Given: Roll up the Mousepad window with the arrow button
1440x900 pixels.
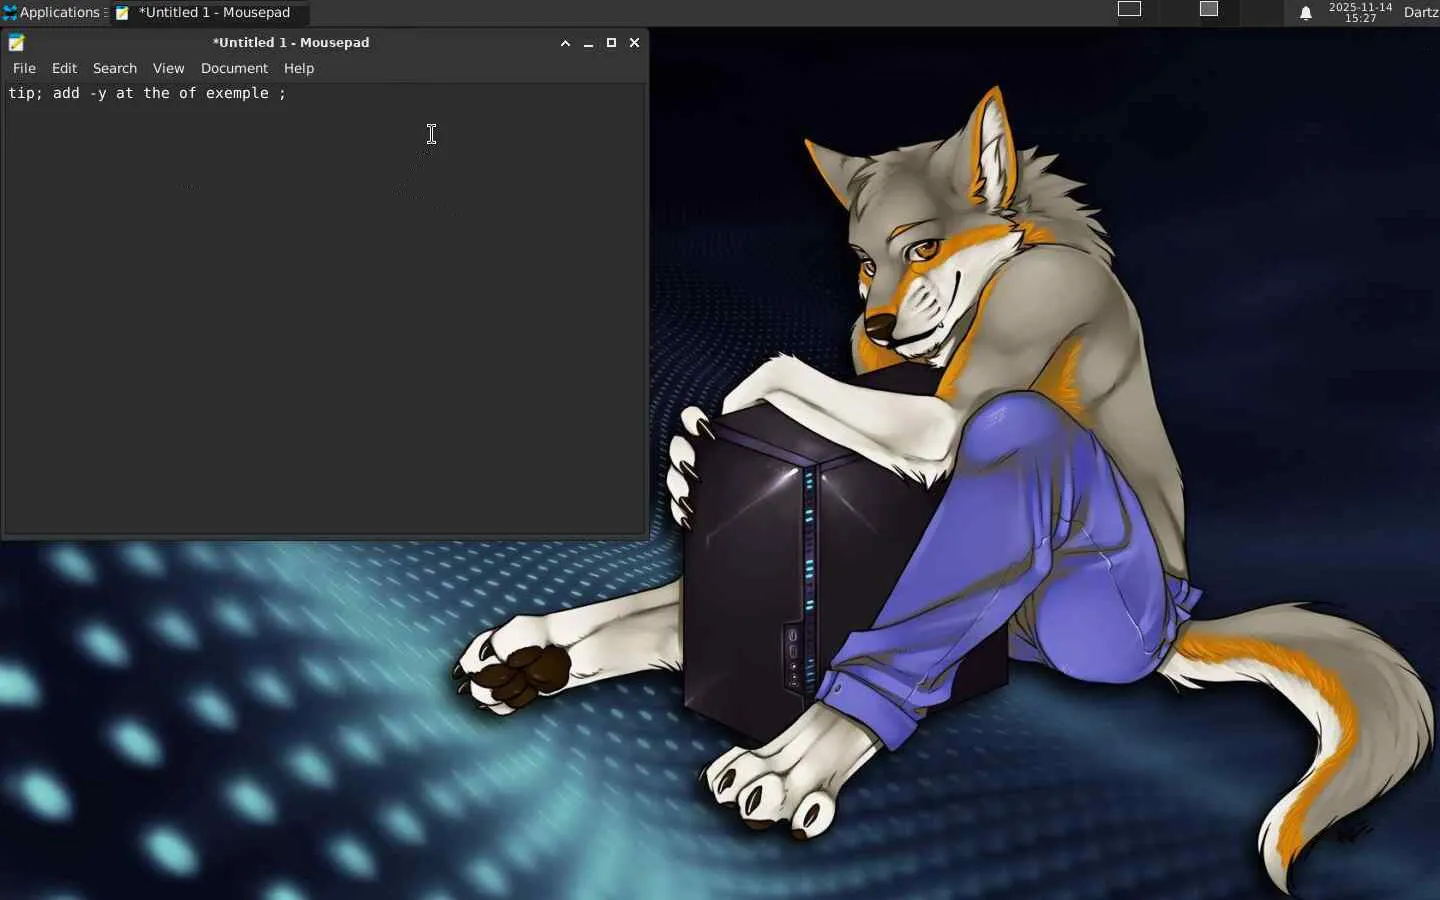Looking at the screenshot, I should click(x=565, y=43).
